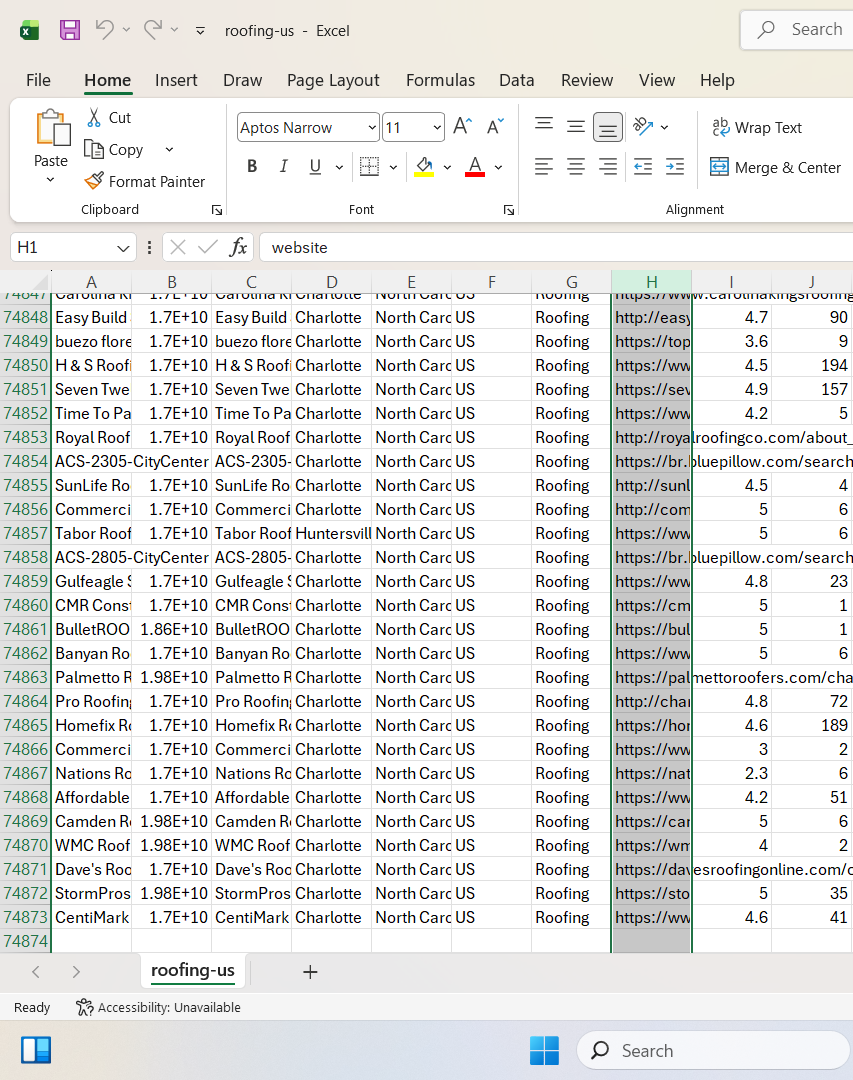Apply red Font Color

(x=475, y=166)
